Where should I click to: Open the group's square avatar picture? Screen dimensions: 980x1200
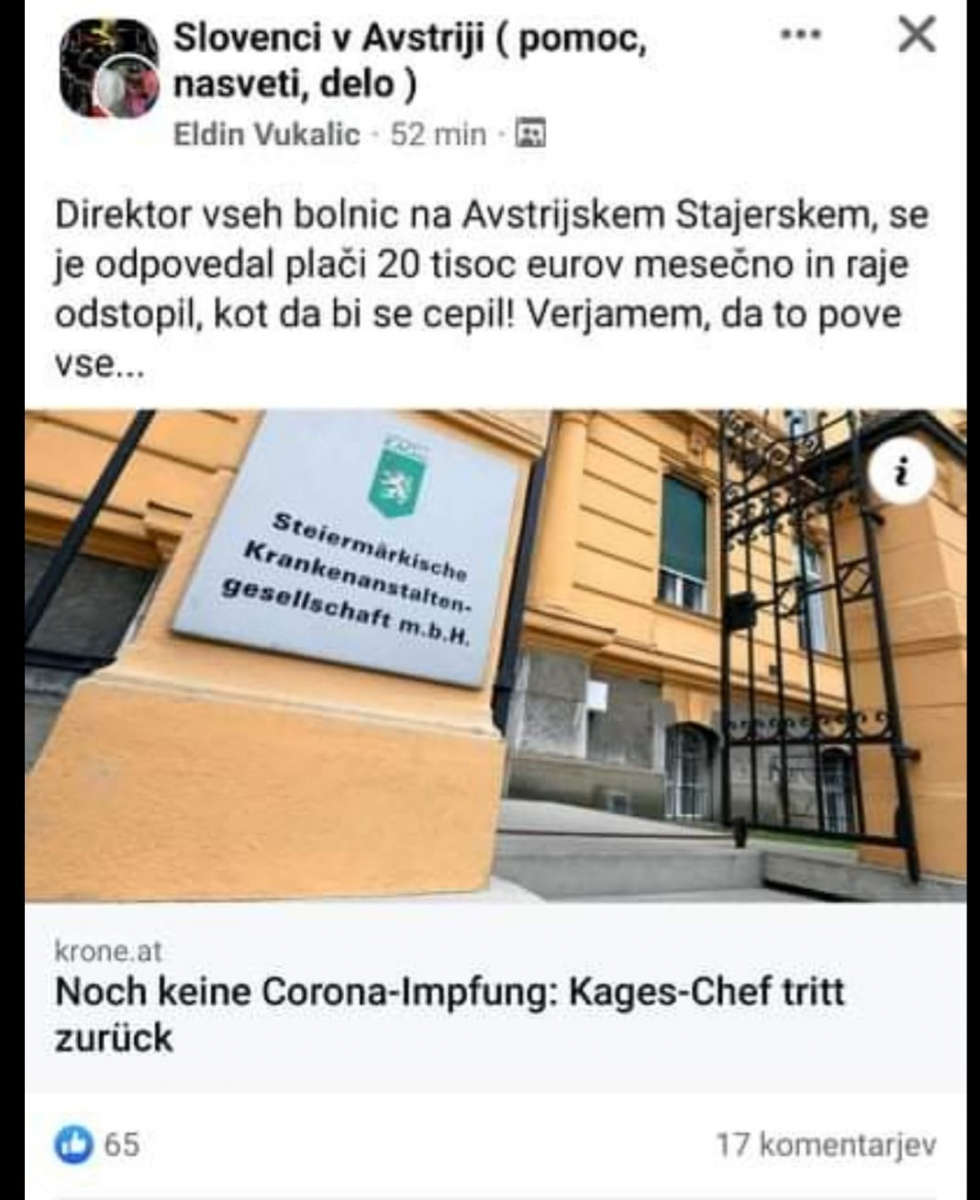click(x=108, y=69)
